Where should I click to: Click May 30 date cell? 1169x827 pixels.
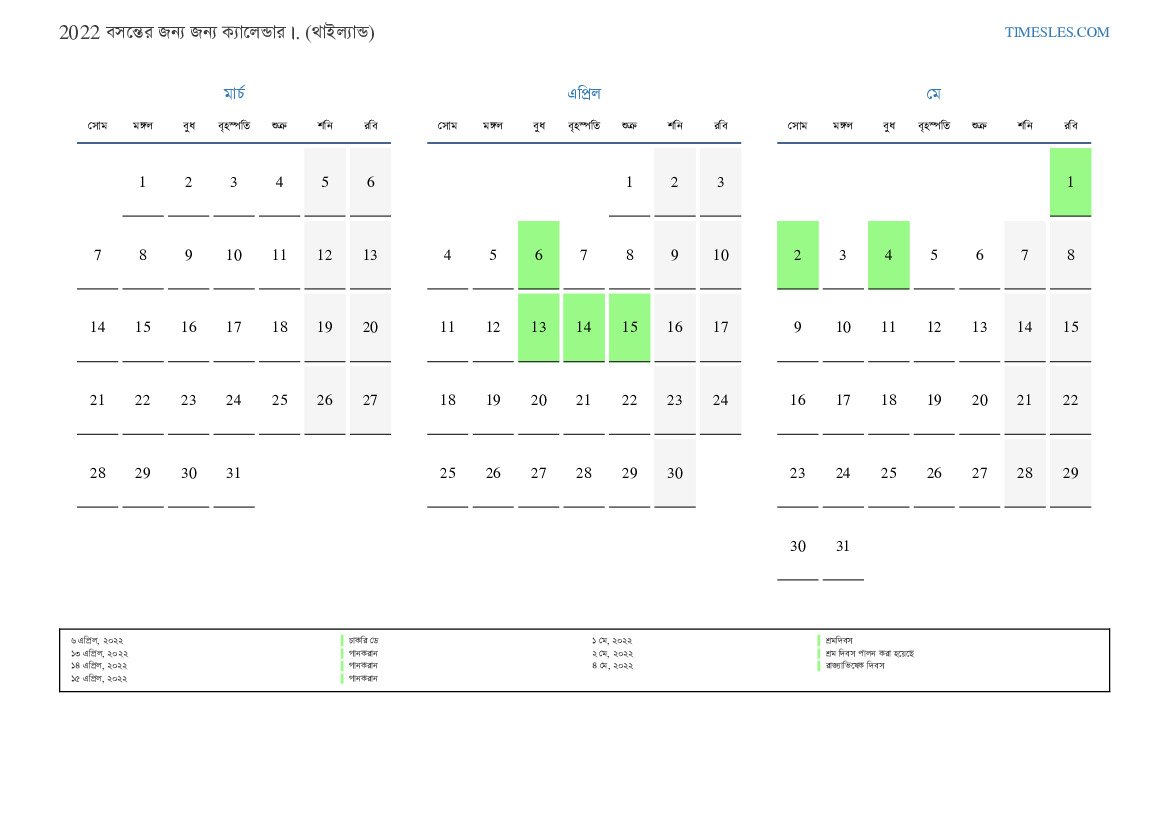(x=797, y=546)
